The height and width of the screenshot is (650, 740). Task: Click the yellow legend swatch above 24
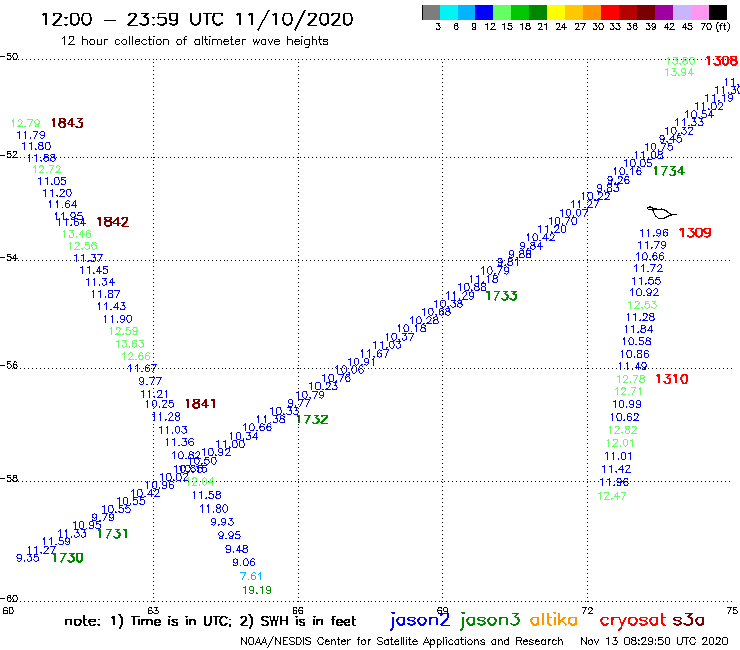tap(555, 12)
